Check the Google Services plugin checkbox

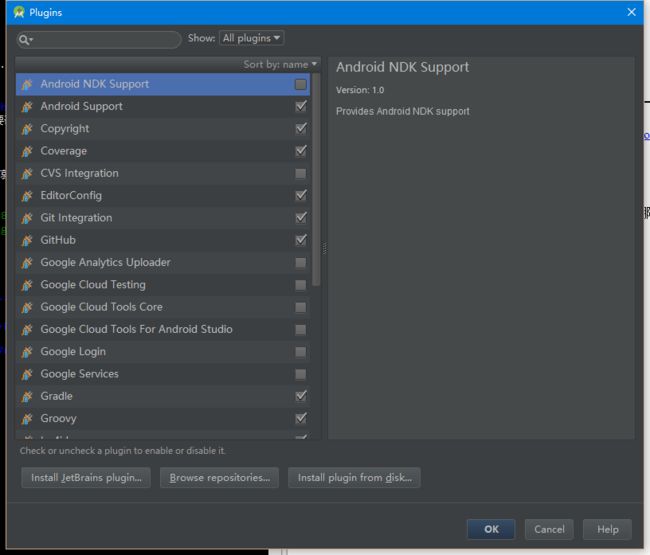[x=301, y=375]
